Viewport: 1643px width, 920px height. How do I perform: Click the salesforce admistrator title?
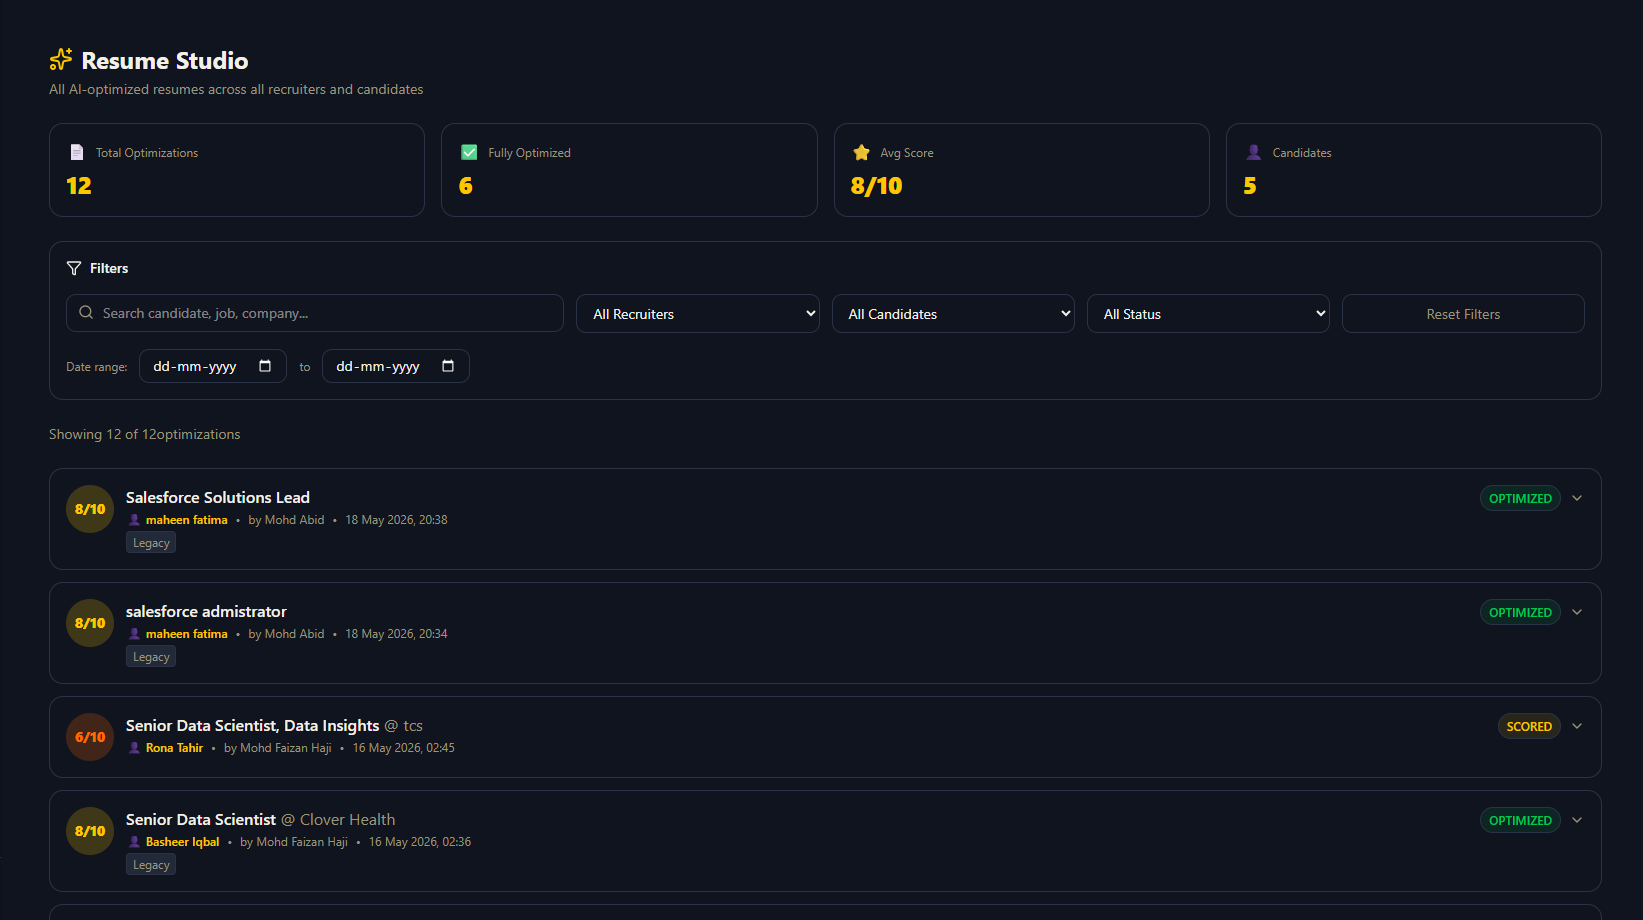(206, 611)
